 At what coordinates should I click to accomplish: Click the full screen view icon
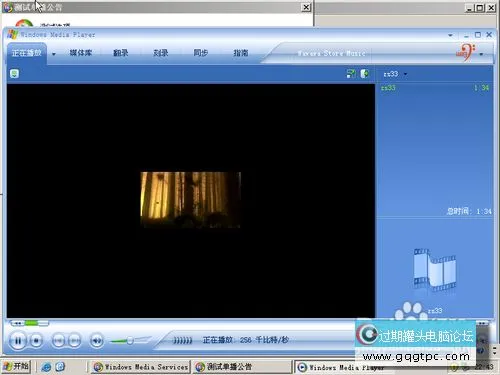coord(351,73)
